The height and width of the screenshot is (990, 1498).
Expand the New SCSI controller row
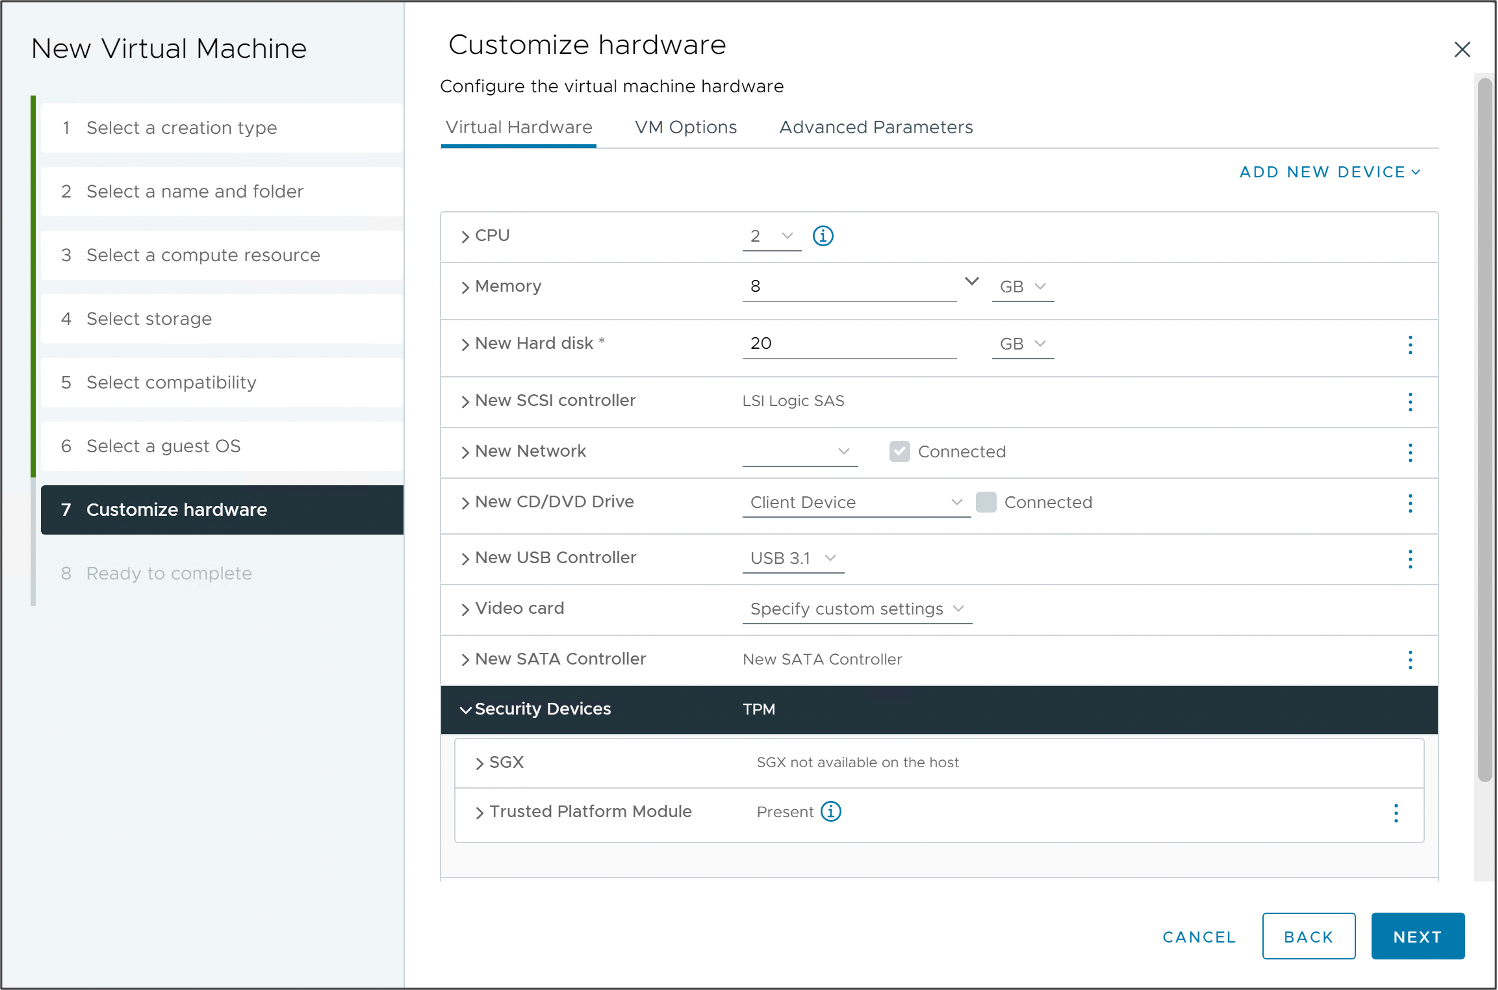465,402
